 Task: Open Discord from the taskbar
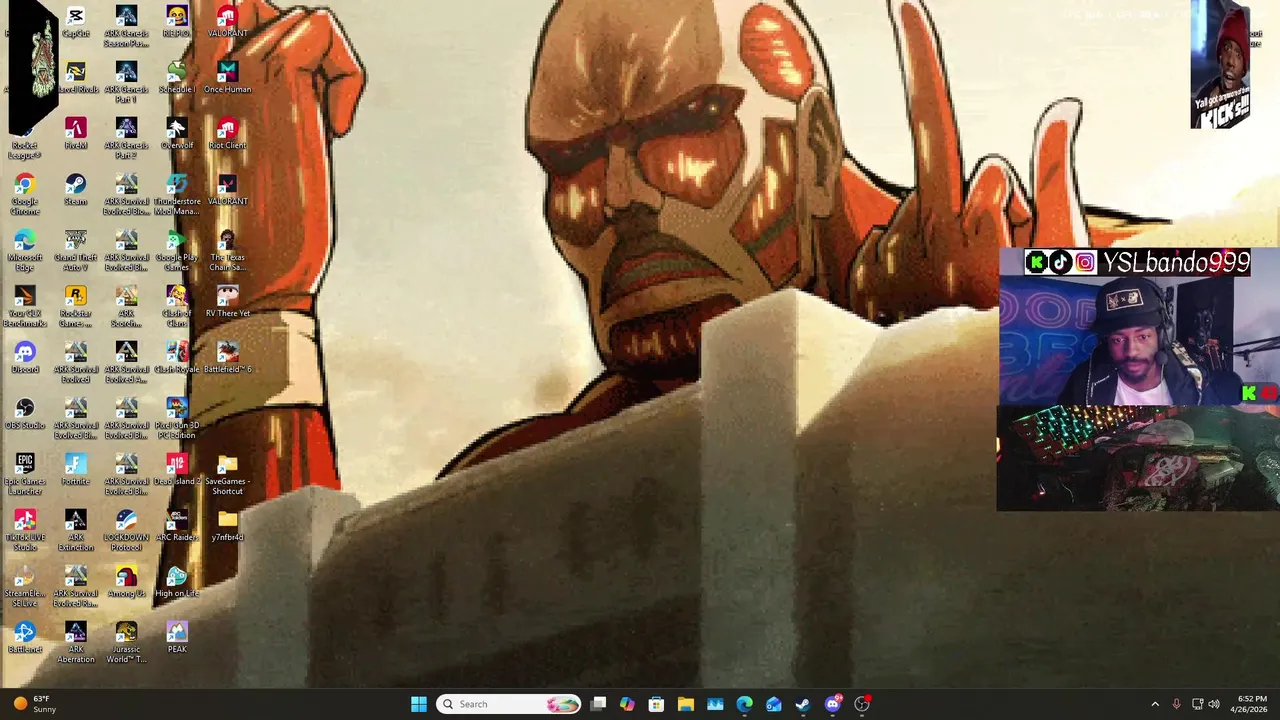point(833,704)
